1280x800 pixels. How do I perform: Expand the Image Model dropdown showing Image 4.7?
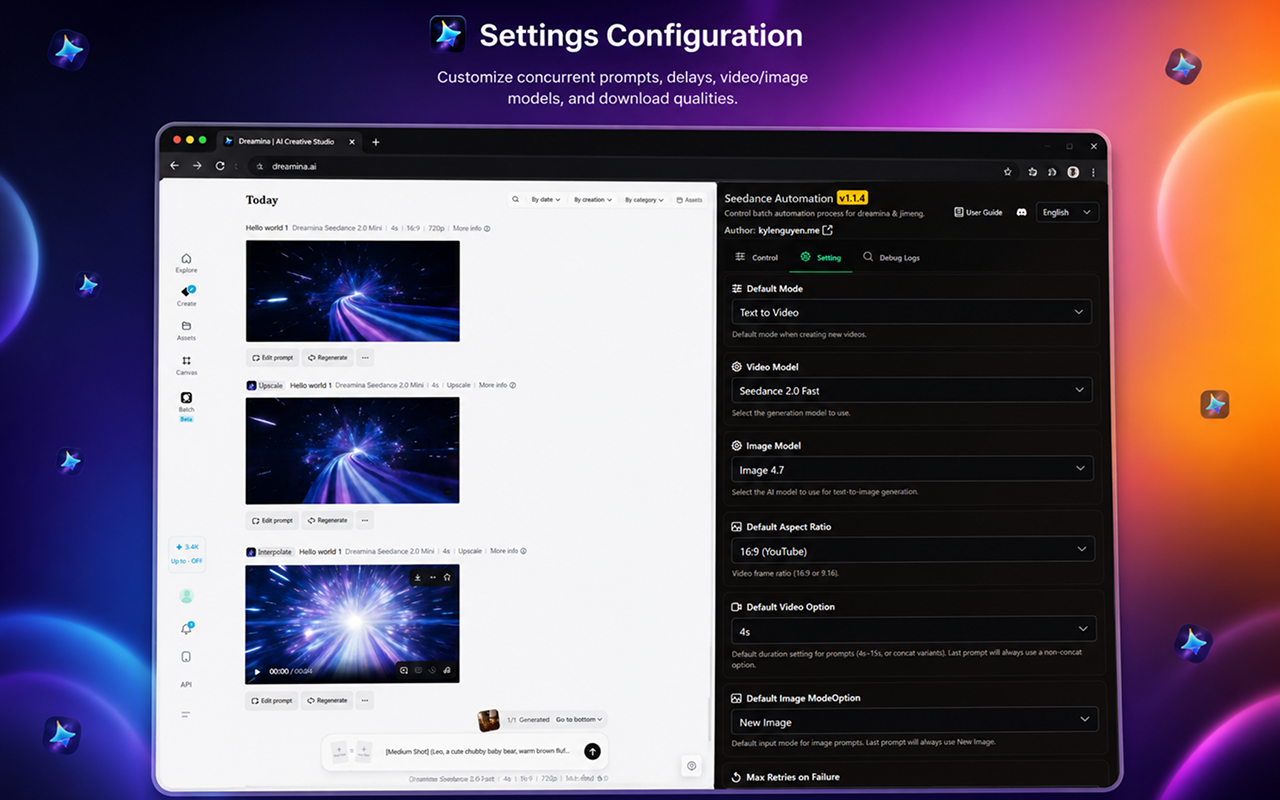point(912,469)
